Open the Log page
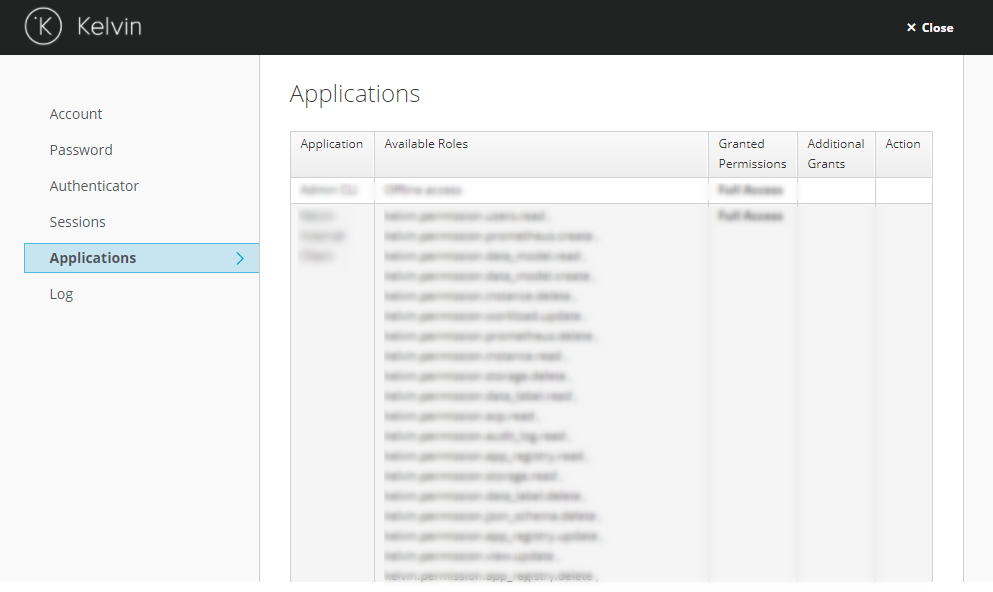The height and width of the screenshot is (592, 993). (61, 294)
